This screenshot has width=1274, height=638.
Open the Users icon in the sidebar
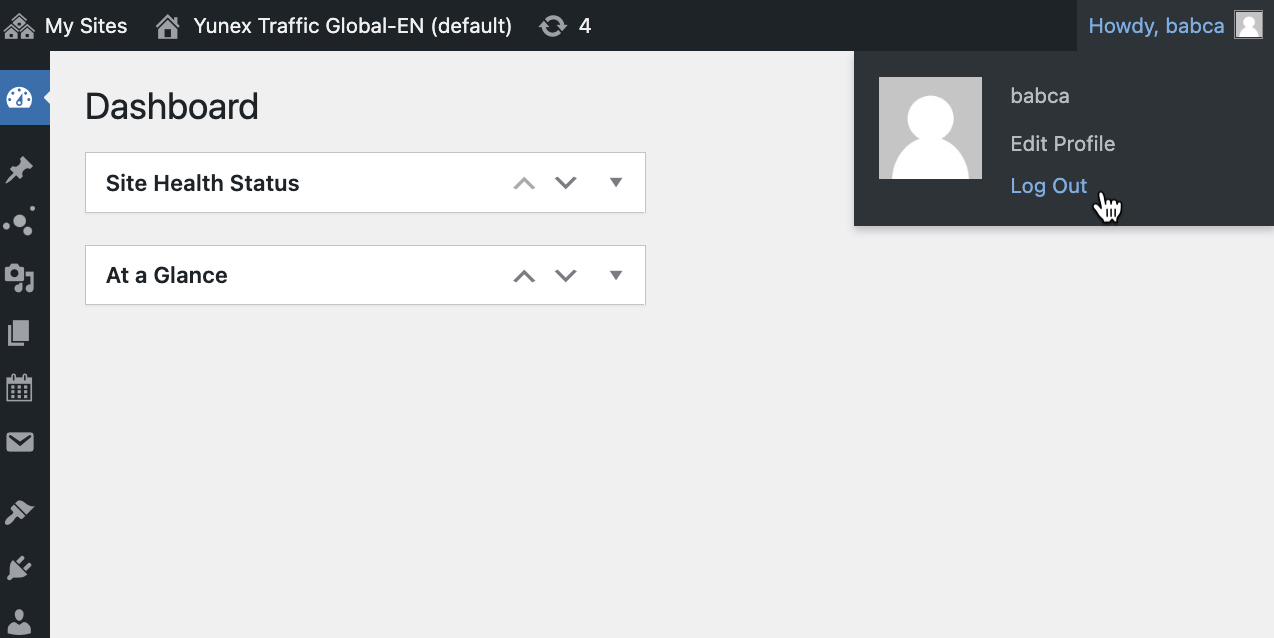click(19, 621)
